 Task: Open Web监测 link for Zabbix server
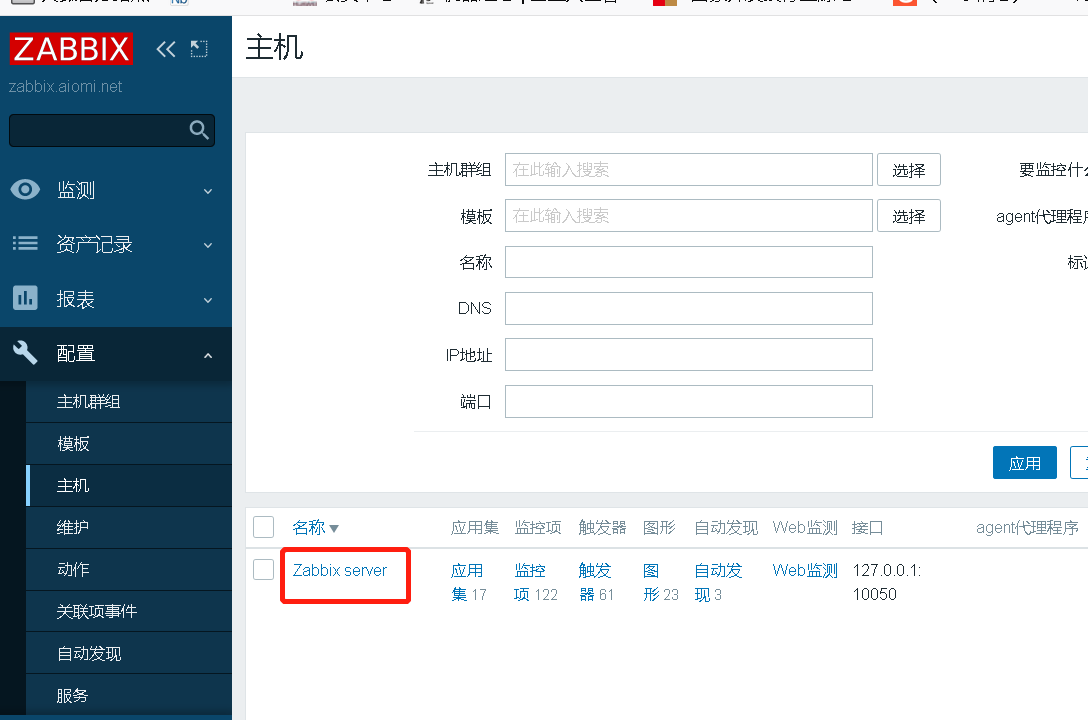click(805, 570)
